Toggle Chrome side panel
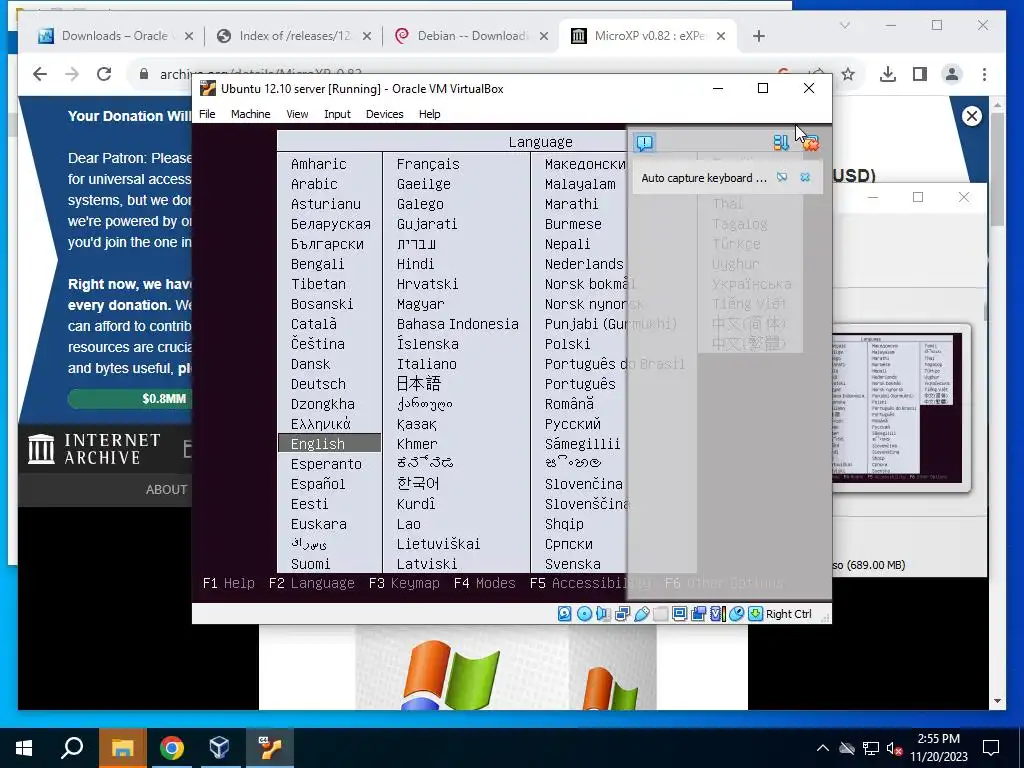The height and width of the screenshot is (768, 1024). click(x=920, y=74)
